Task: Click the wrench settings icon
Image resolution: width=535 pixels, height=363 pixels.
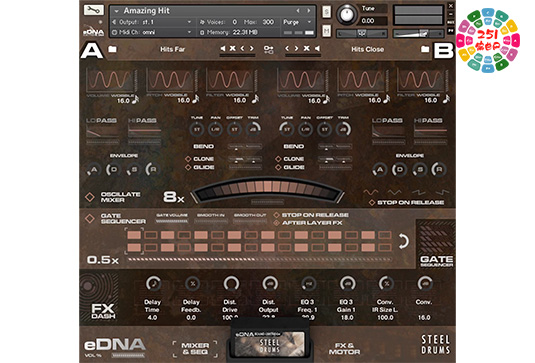Action: 93,10
